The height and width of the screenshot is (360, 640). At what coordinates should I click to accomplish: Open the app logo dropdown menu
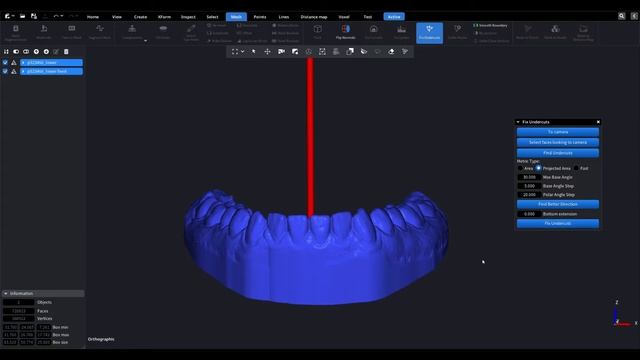[9, 16]
